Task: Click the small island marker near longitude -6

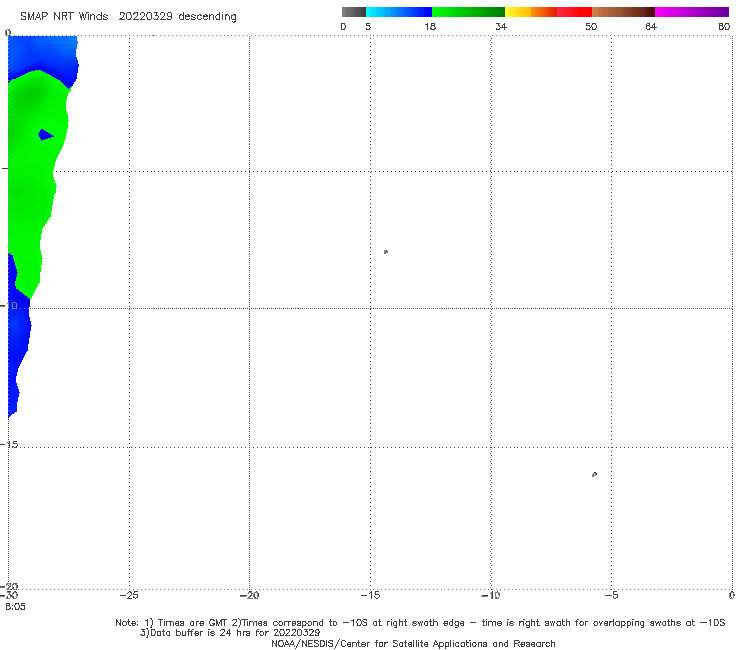Action: 594,474
